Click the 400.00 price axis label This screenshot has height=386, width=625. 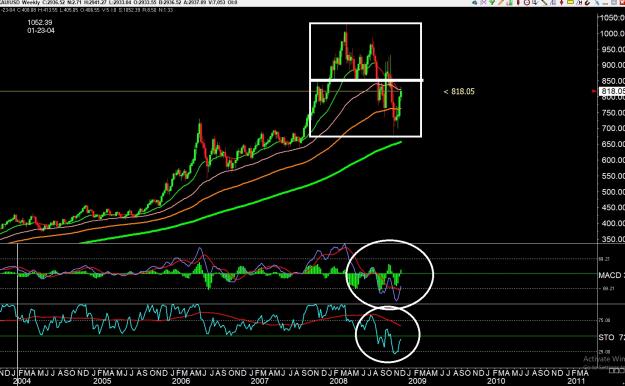pyautogui.click(x=612, y=223)
